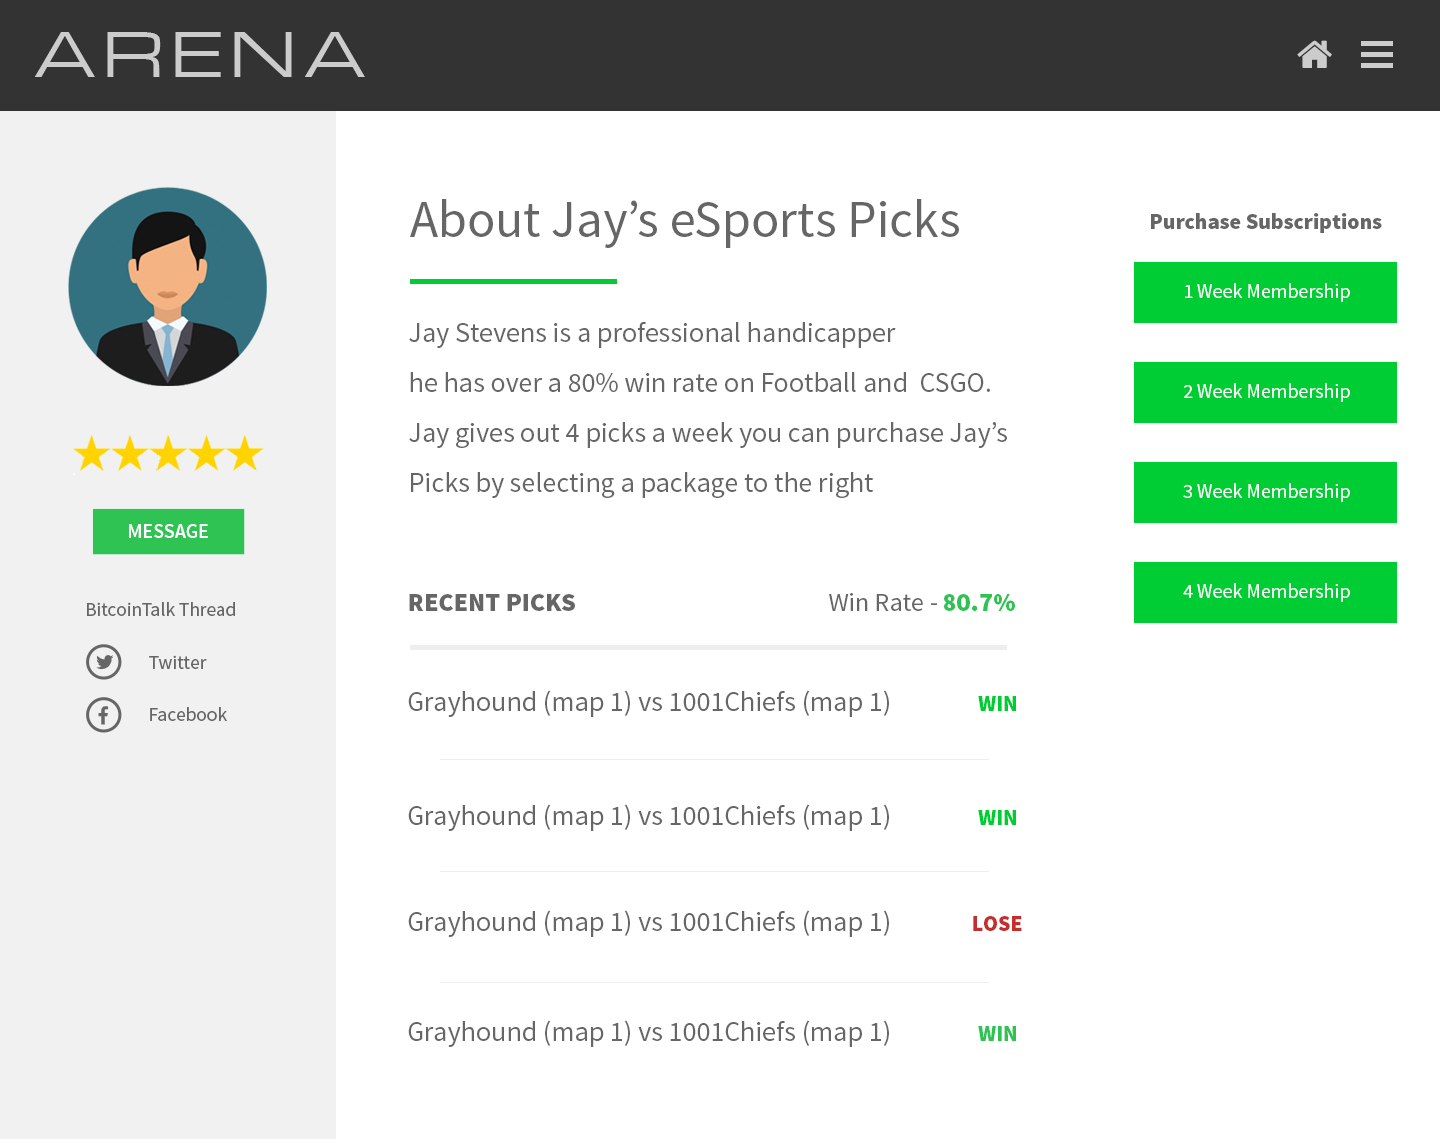Buy the 4 Week Membership

pyautogui.click(x=1265, y=592)
